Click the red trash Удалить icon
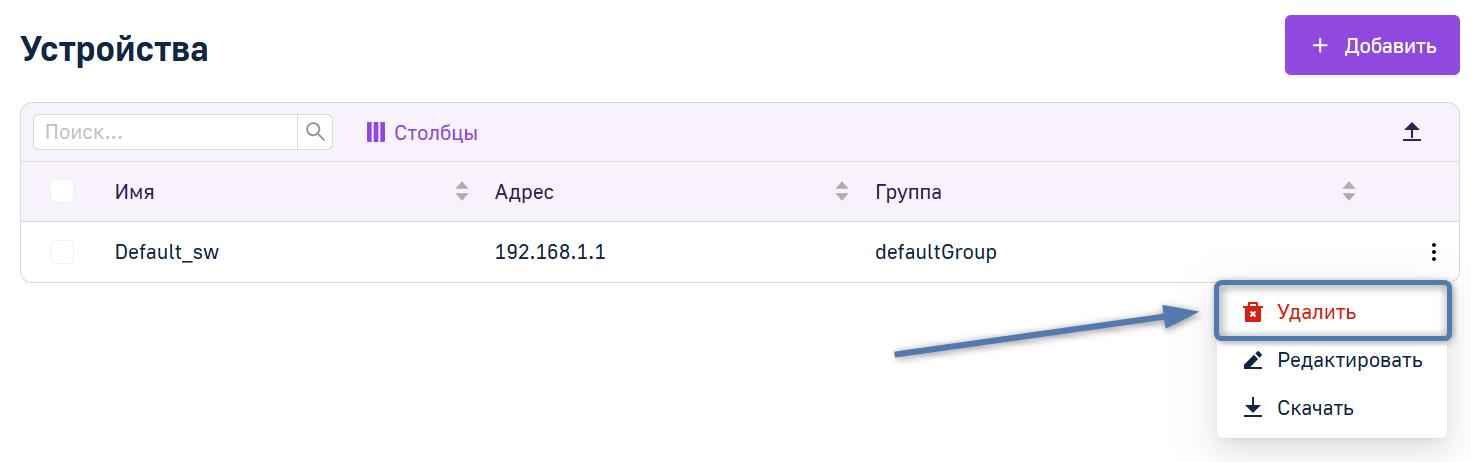This screenshot has height=462, width=1471. coord(1252,312)
